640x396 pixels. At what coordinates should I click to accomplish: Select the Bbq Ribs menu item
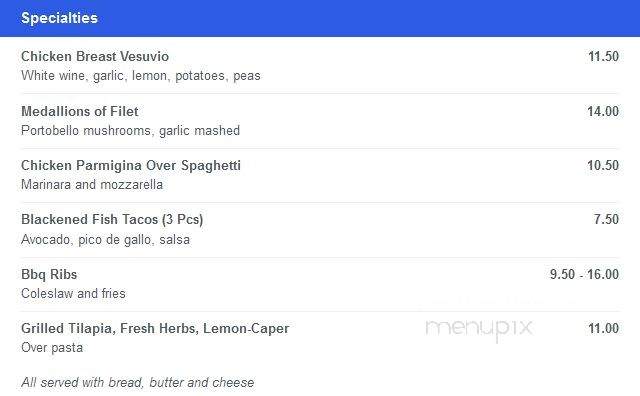click(49, 274)
